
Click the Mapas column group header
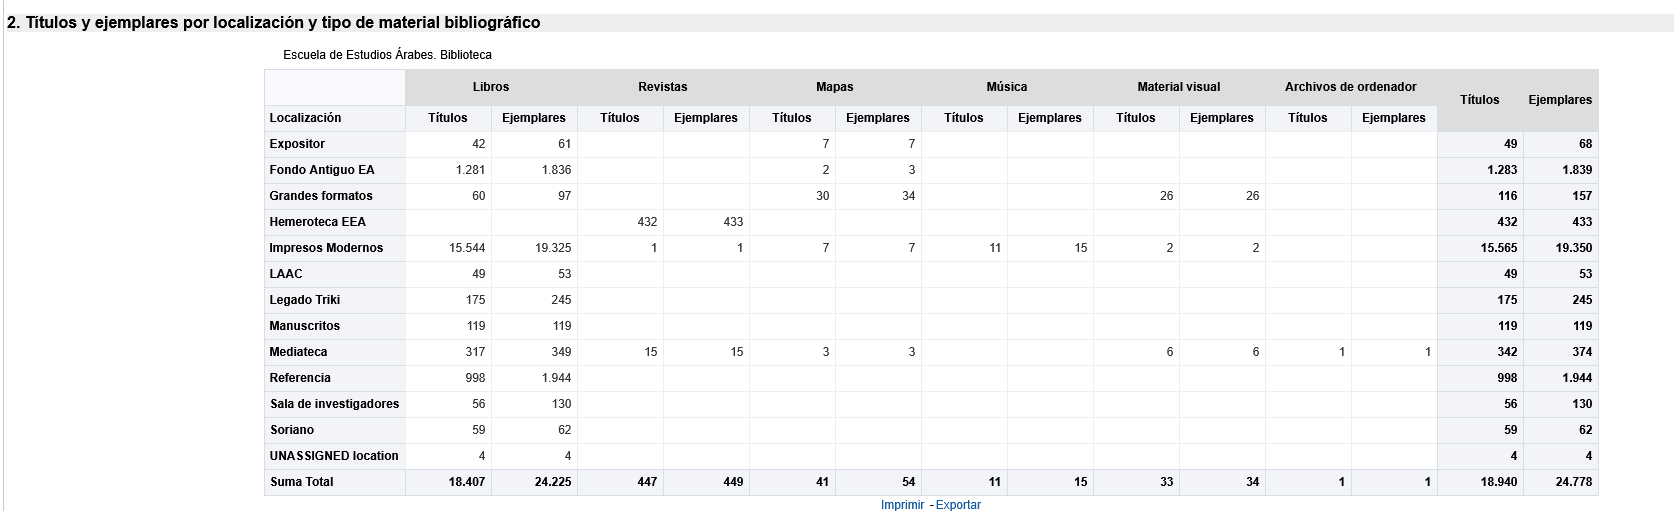(835, 87)
